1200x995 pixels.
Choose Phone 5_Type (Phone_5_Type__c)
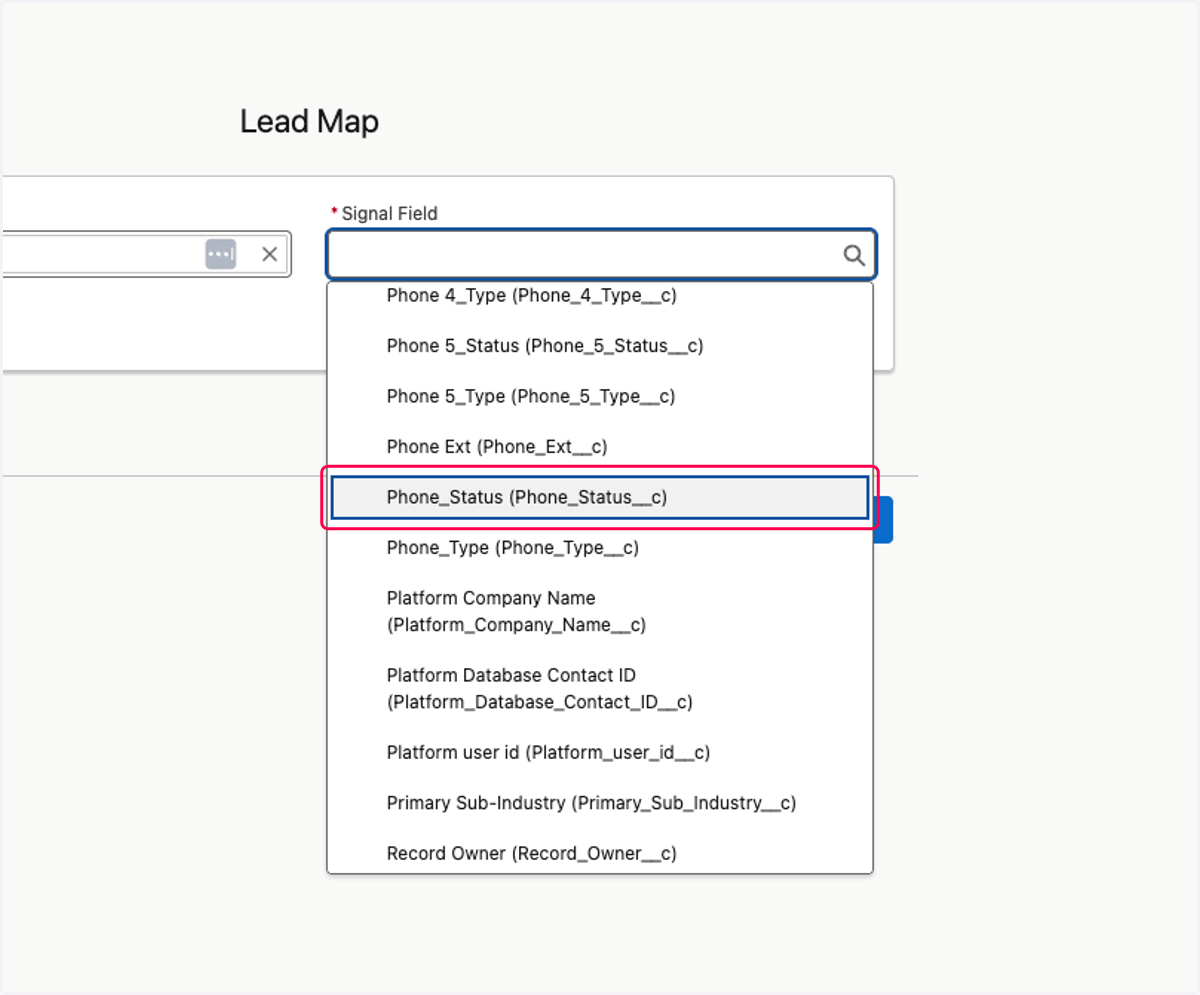point(600,396)
